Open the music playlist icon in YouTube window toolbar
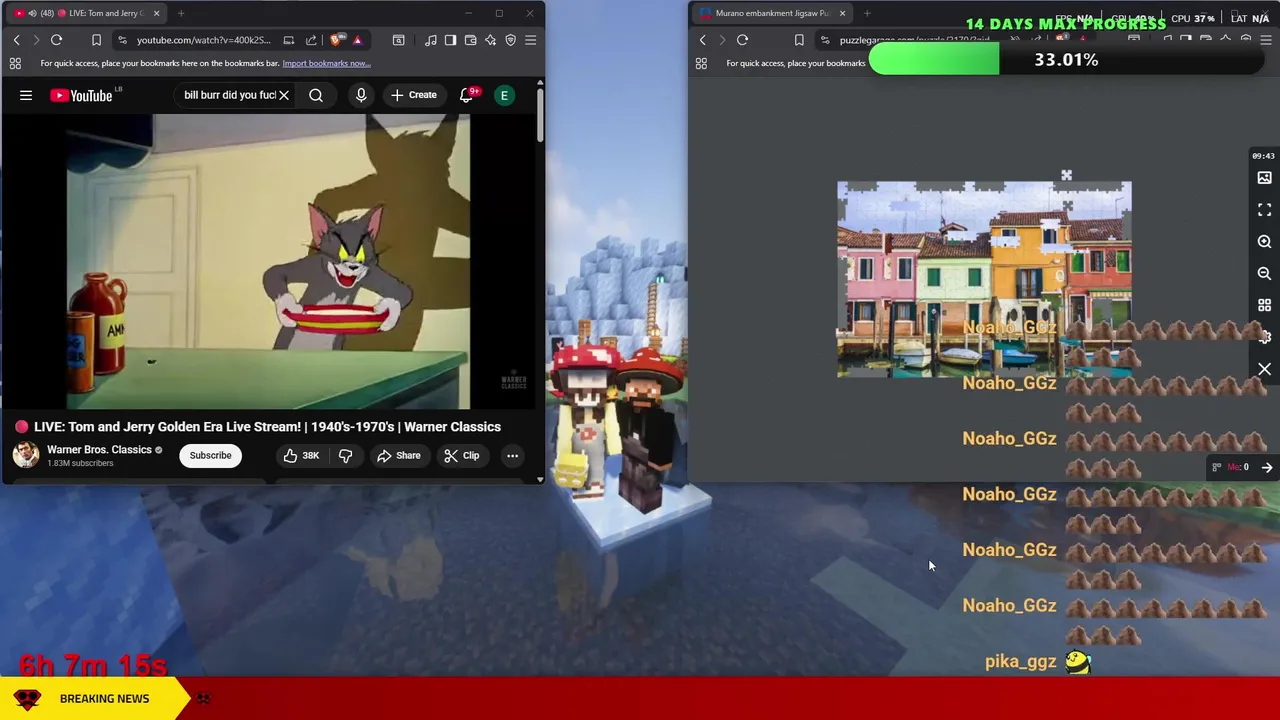The image size is (1280, 720). pos(430,40)
